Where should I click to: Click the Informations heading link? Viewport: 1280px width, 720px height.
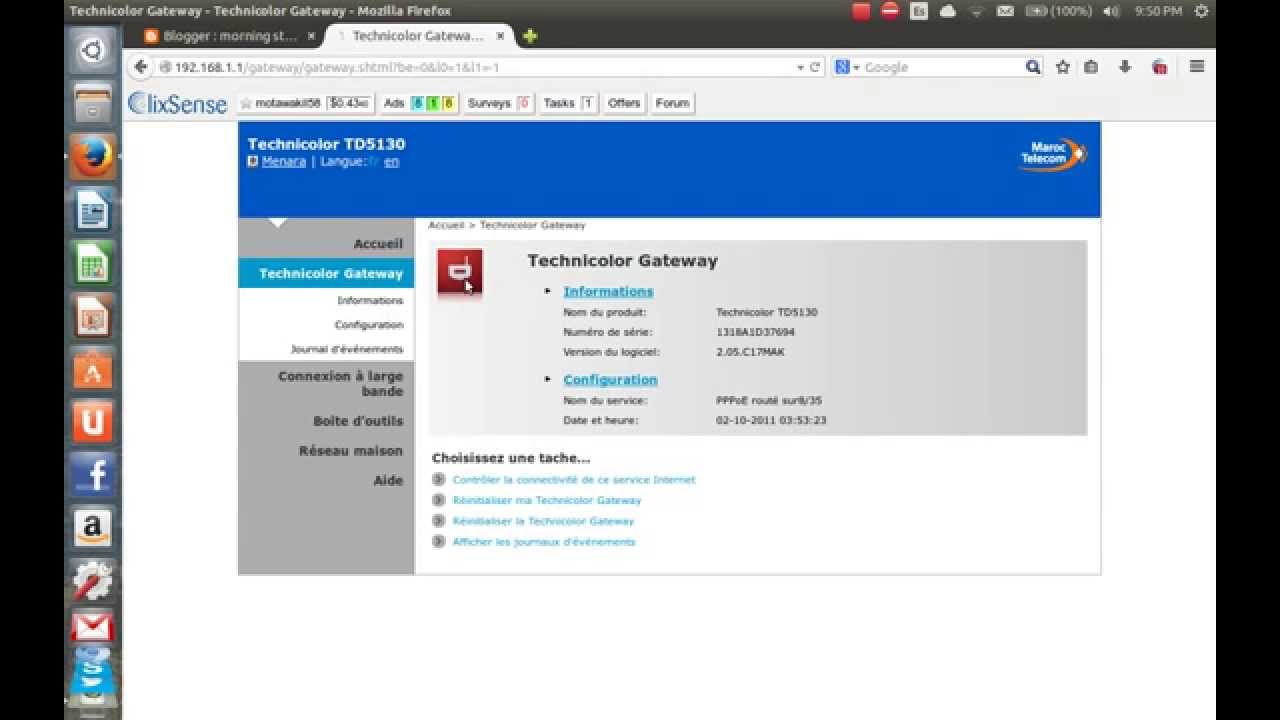tap(608, 291)
